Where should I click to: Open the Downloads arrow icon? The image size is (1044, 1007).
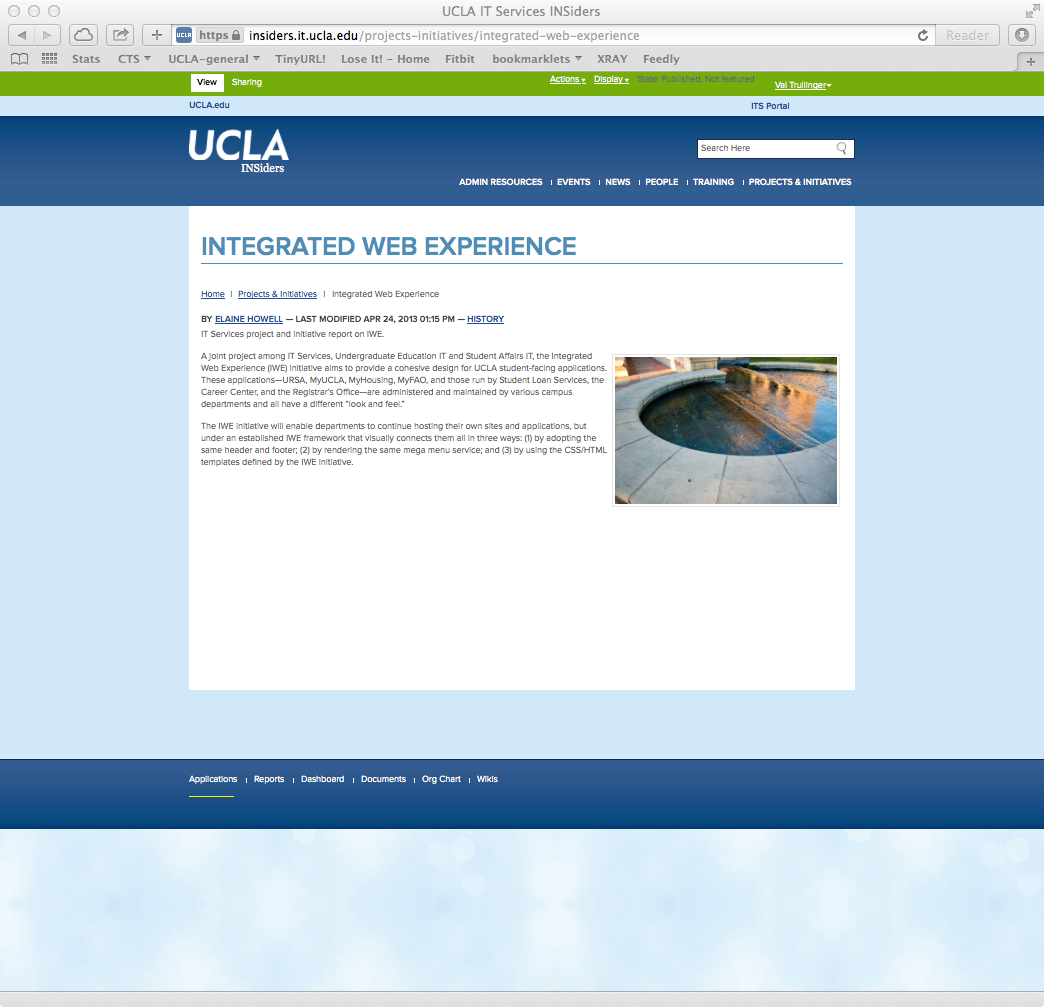[1022, 35]
